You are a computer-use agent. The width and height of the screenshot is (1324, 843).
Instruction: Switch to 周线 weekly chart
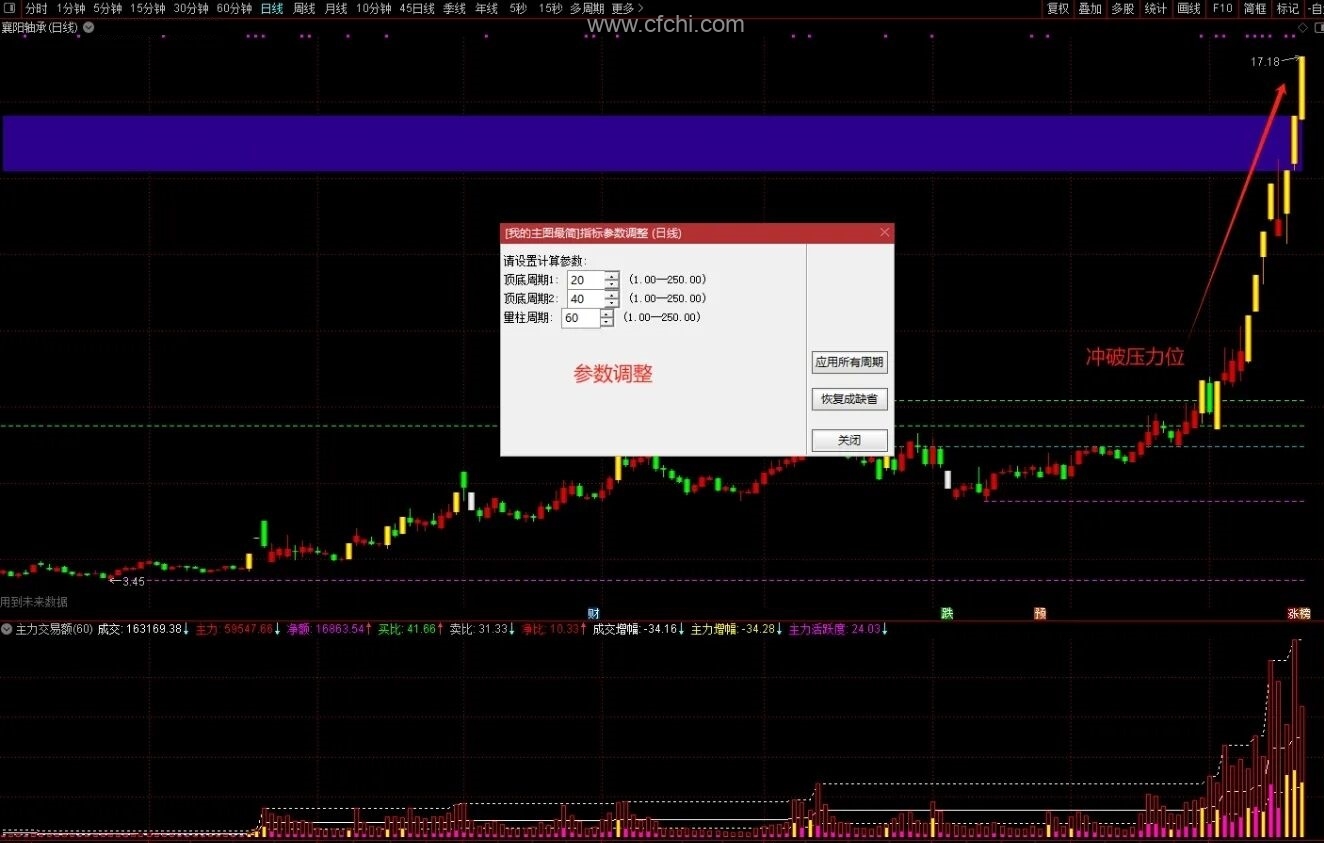304,8
